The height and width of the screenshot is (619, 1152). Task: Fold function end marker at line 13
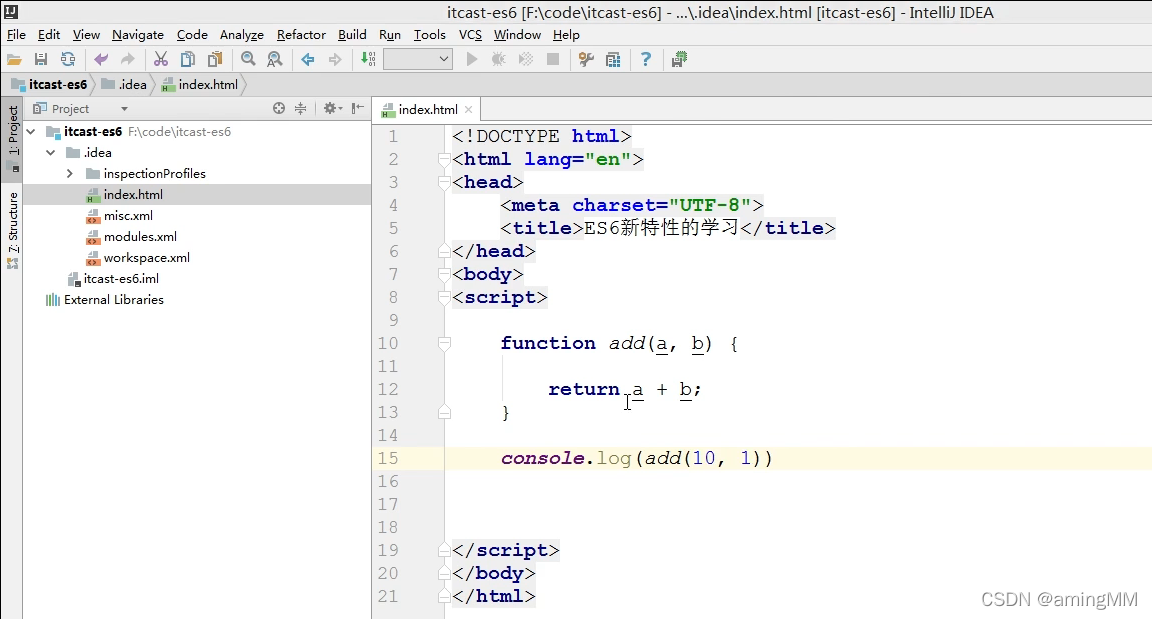click(444, 413)
